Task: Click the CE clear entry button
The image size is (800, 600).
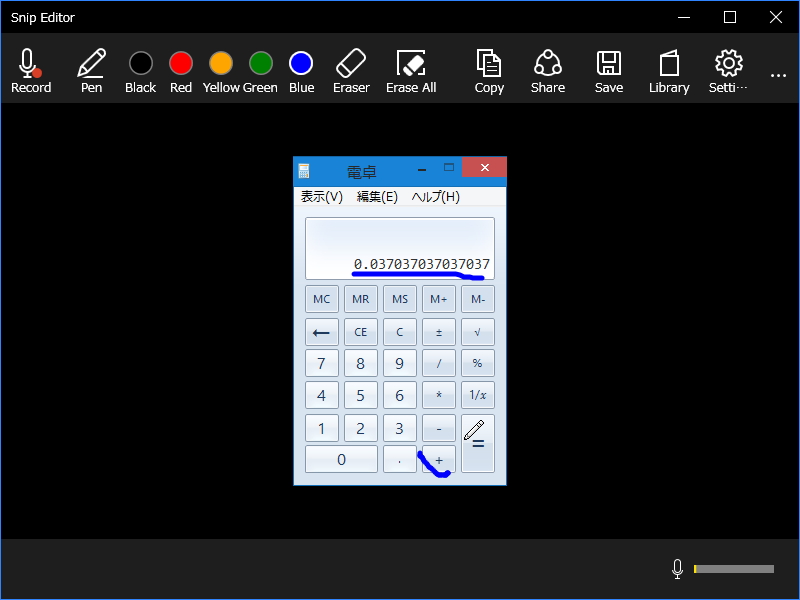Action: 361,332
